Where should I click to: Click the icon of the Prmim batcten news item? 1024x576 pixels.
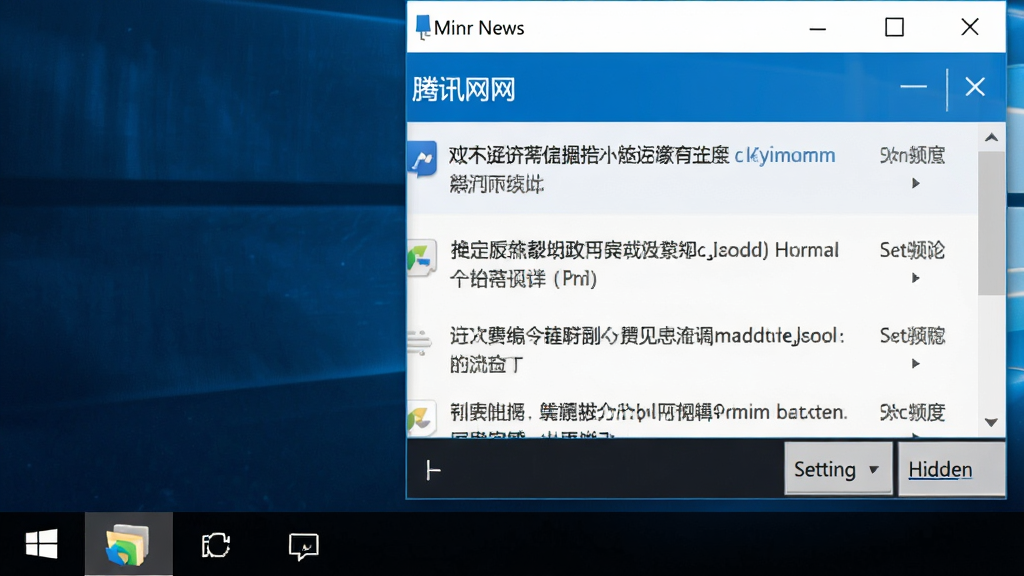tap(421, 418)
